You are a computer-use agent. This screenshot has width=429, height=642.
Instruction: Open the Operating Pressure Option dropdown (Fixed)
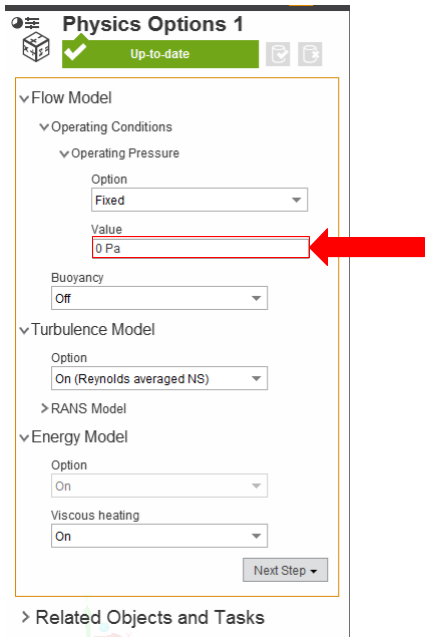pos(199,200)
